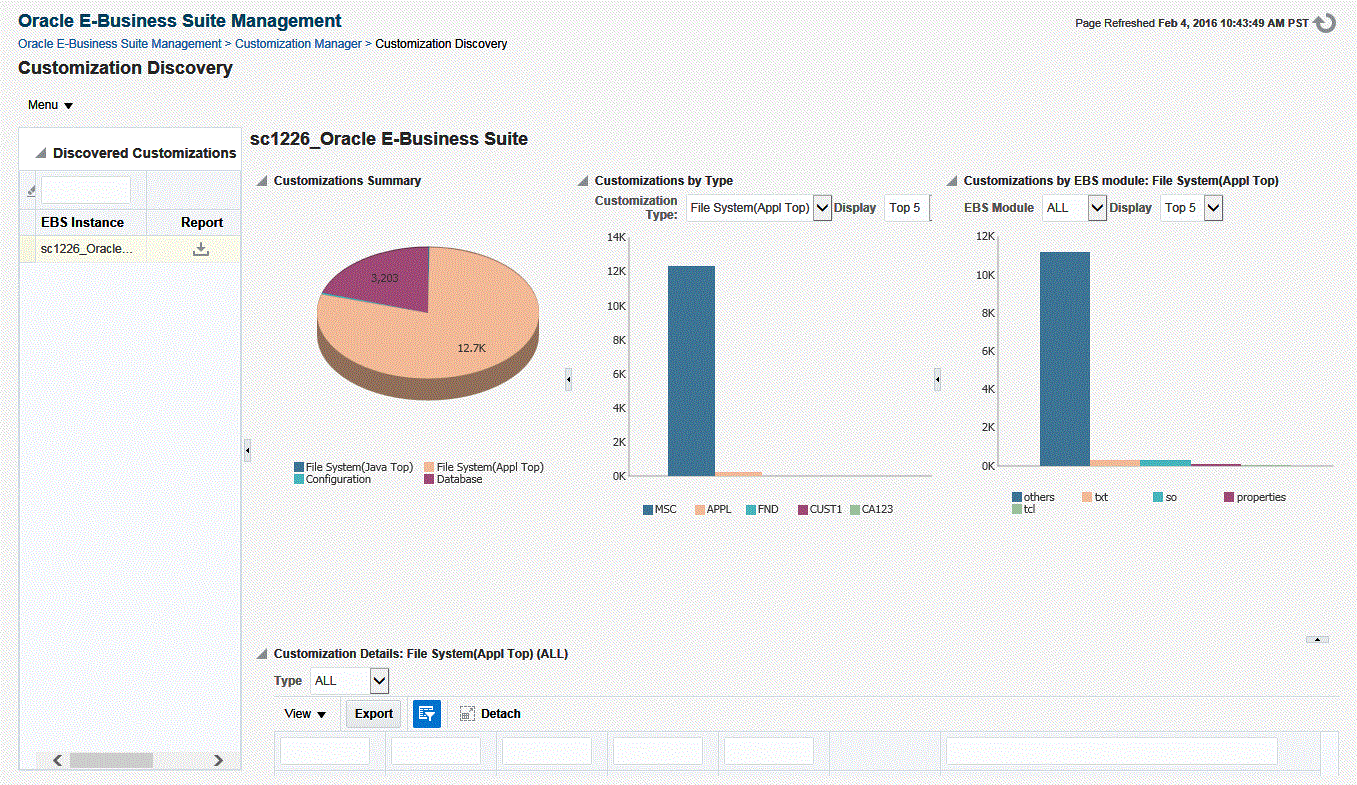1357x785 pixels.
Task: Open the Type ALL dropdown
Action: pos(379,680)
